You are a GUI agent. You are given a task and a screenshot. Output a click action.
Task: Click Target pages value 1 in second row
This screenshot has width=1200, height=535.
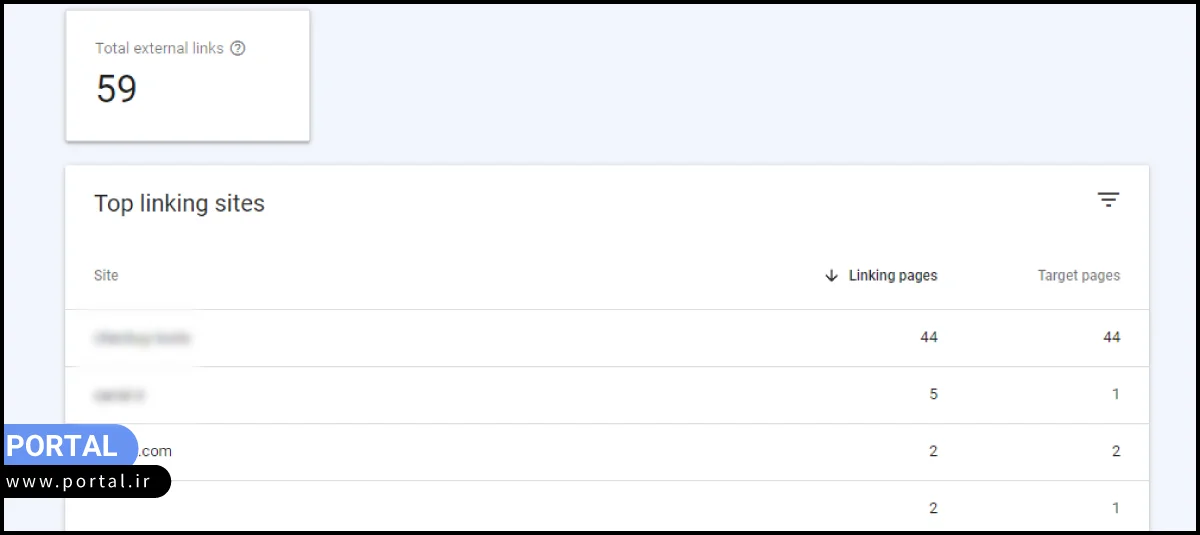pyautogui.click(x=1115, y=395)
